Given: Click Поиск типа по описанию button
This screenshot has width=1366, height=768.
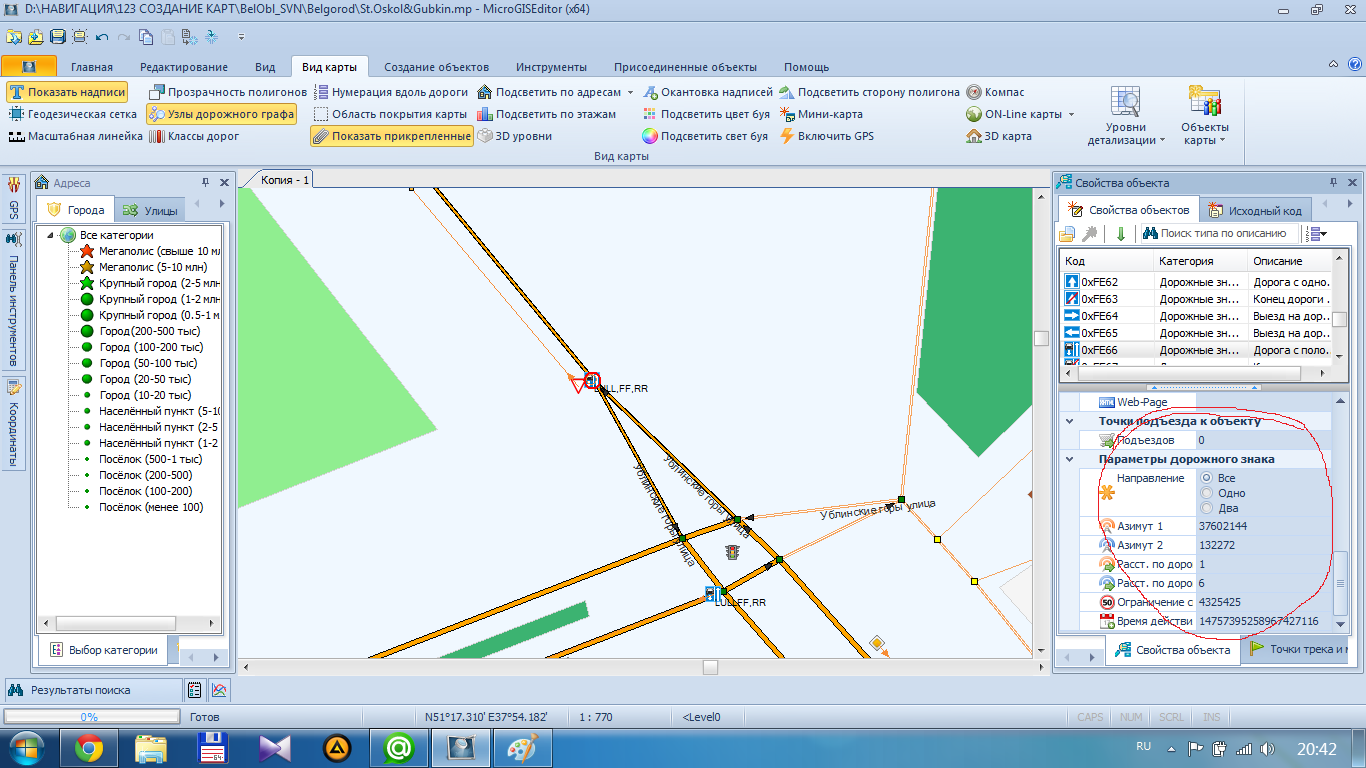Looking at the screenshot, I should (x=1214, y=233).
